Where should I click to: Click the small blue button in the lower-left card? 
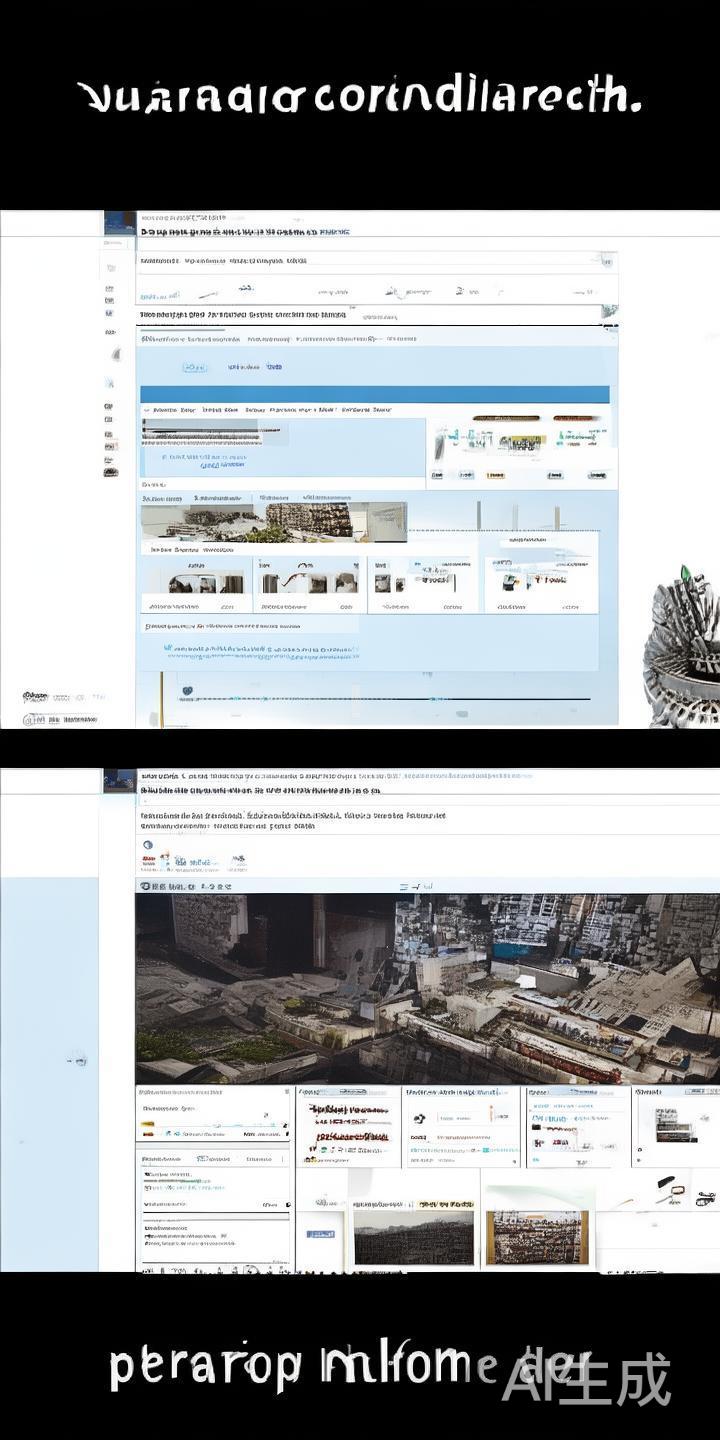(320, 1234)
